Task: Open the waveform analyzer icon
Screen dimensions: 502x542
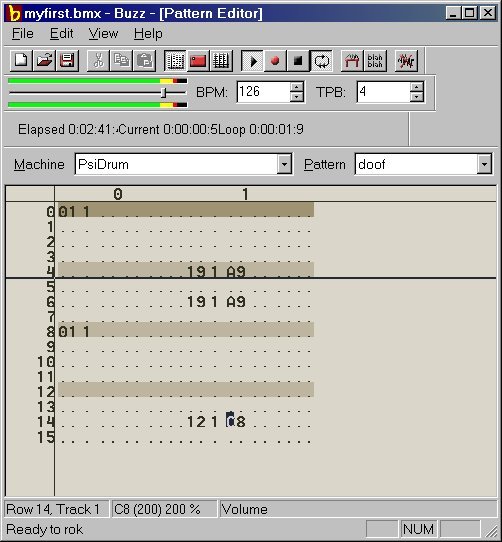Action: (406, 61)
